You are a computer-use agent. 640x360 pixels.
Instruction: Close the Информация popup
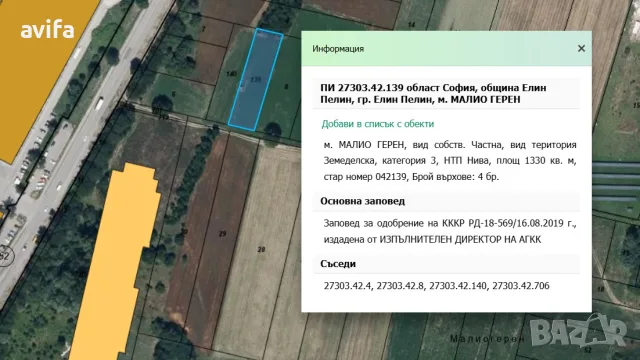pos(581,49)
